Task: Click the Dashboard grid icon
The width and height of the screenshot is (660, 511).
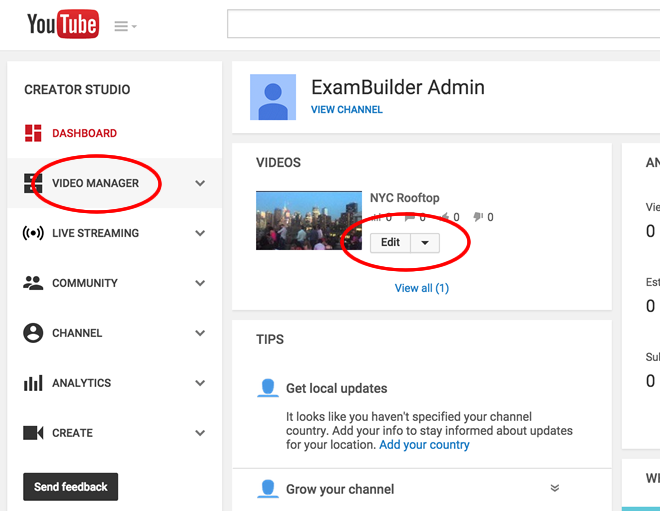Action: click(x=33, y=133)
